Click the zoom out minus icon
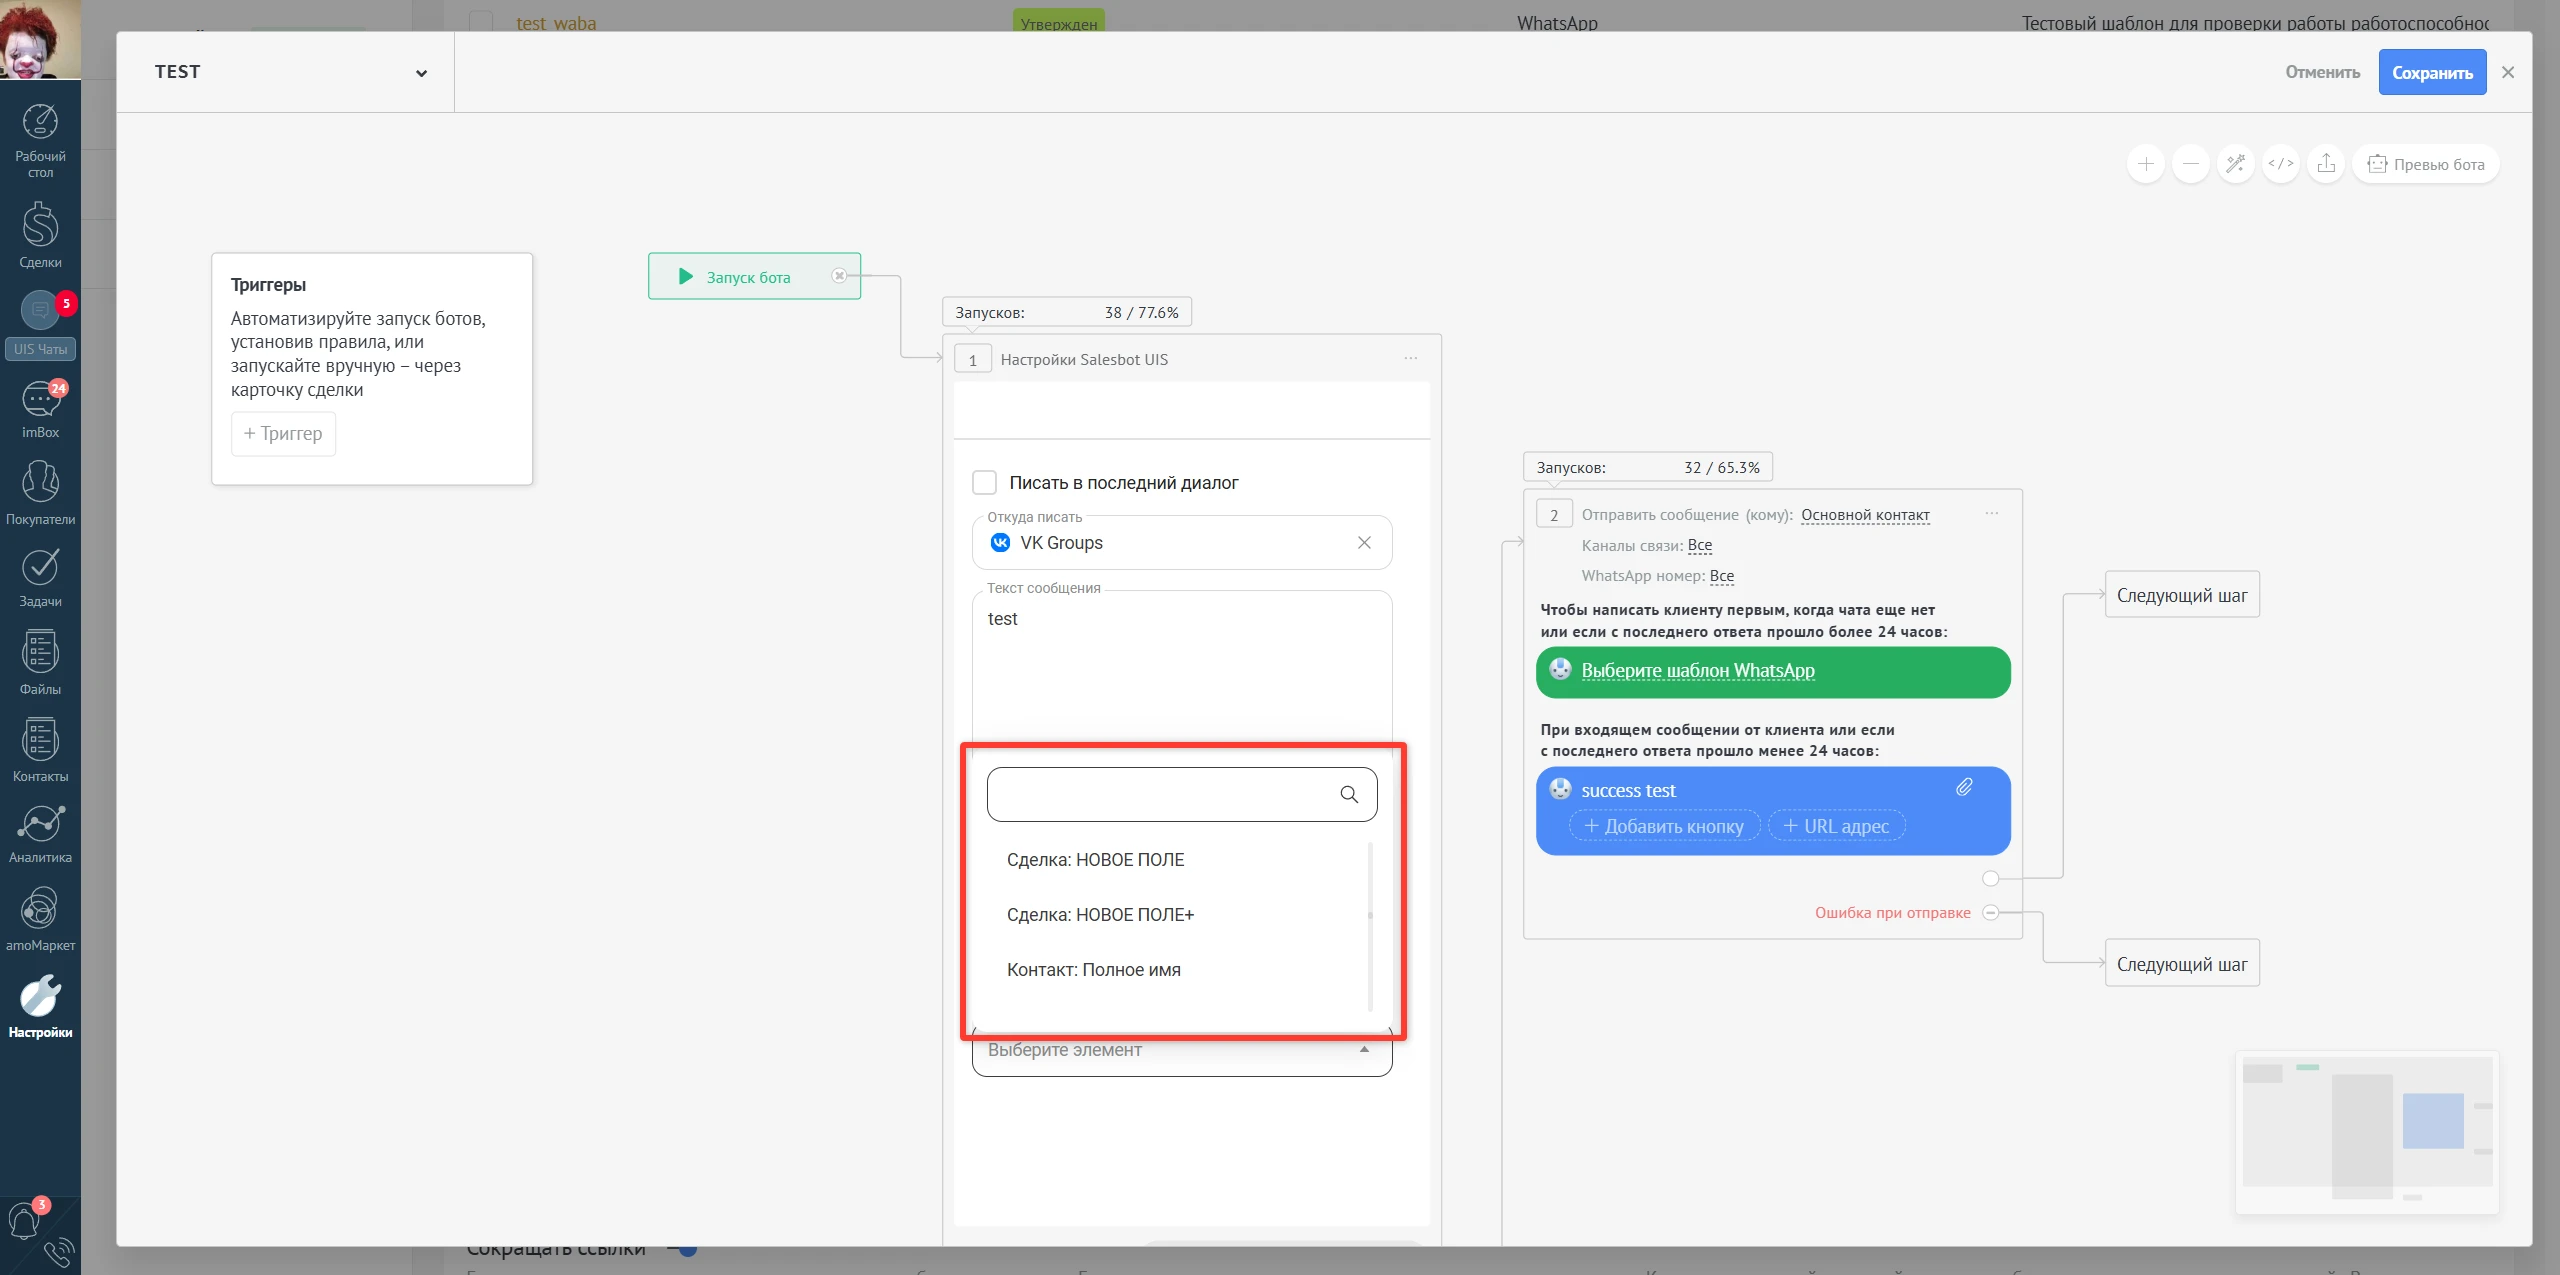 coord(2190,164)
